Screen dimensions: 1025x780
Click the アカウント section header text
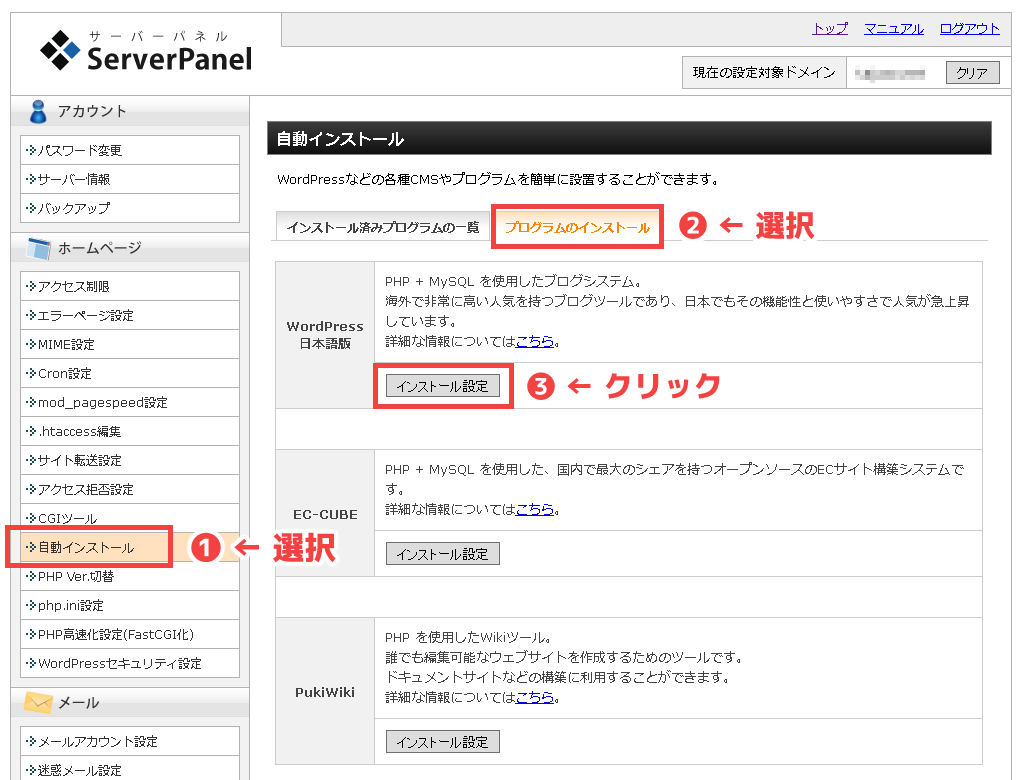pos(92,111)
